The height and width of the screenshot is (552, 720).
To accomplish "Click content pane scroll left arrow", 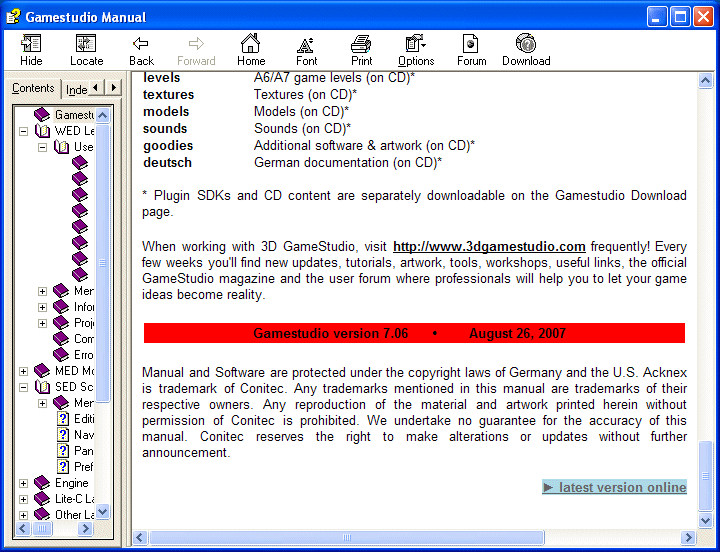I will point(140,537).
